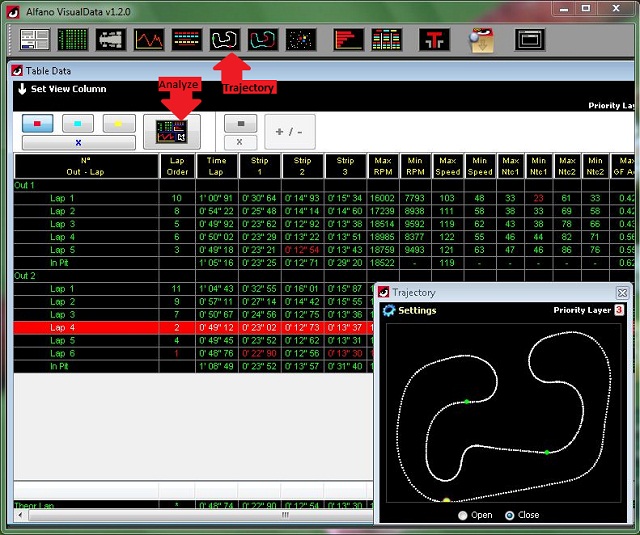Open the white Trajectory track icon
Image resolution: width=640 pixels, height=535 pixels.
pos(225,40)
